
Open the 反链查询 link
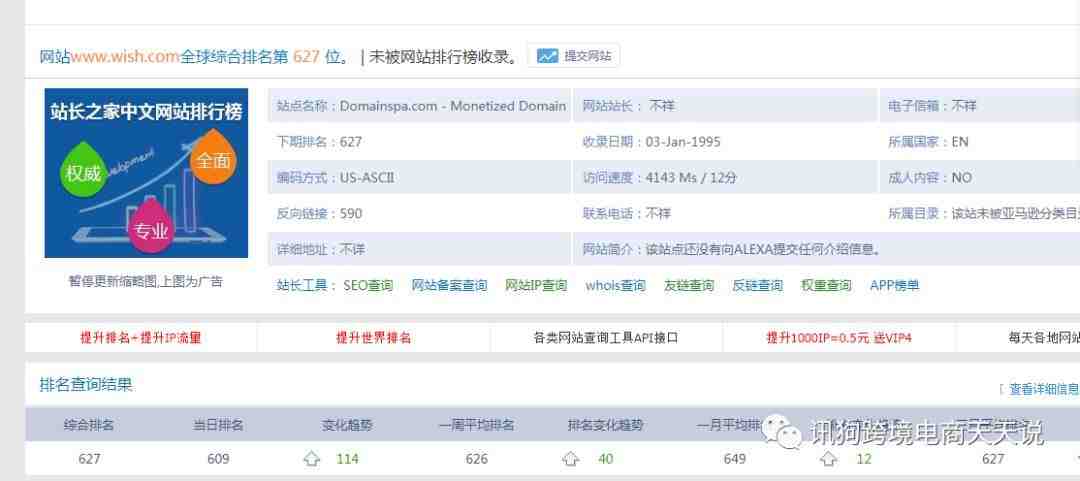click(x=757, y=285)
